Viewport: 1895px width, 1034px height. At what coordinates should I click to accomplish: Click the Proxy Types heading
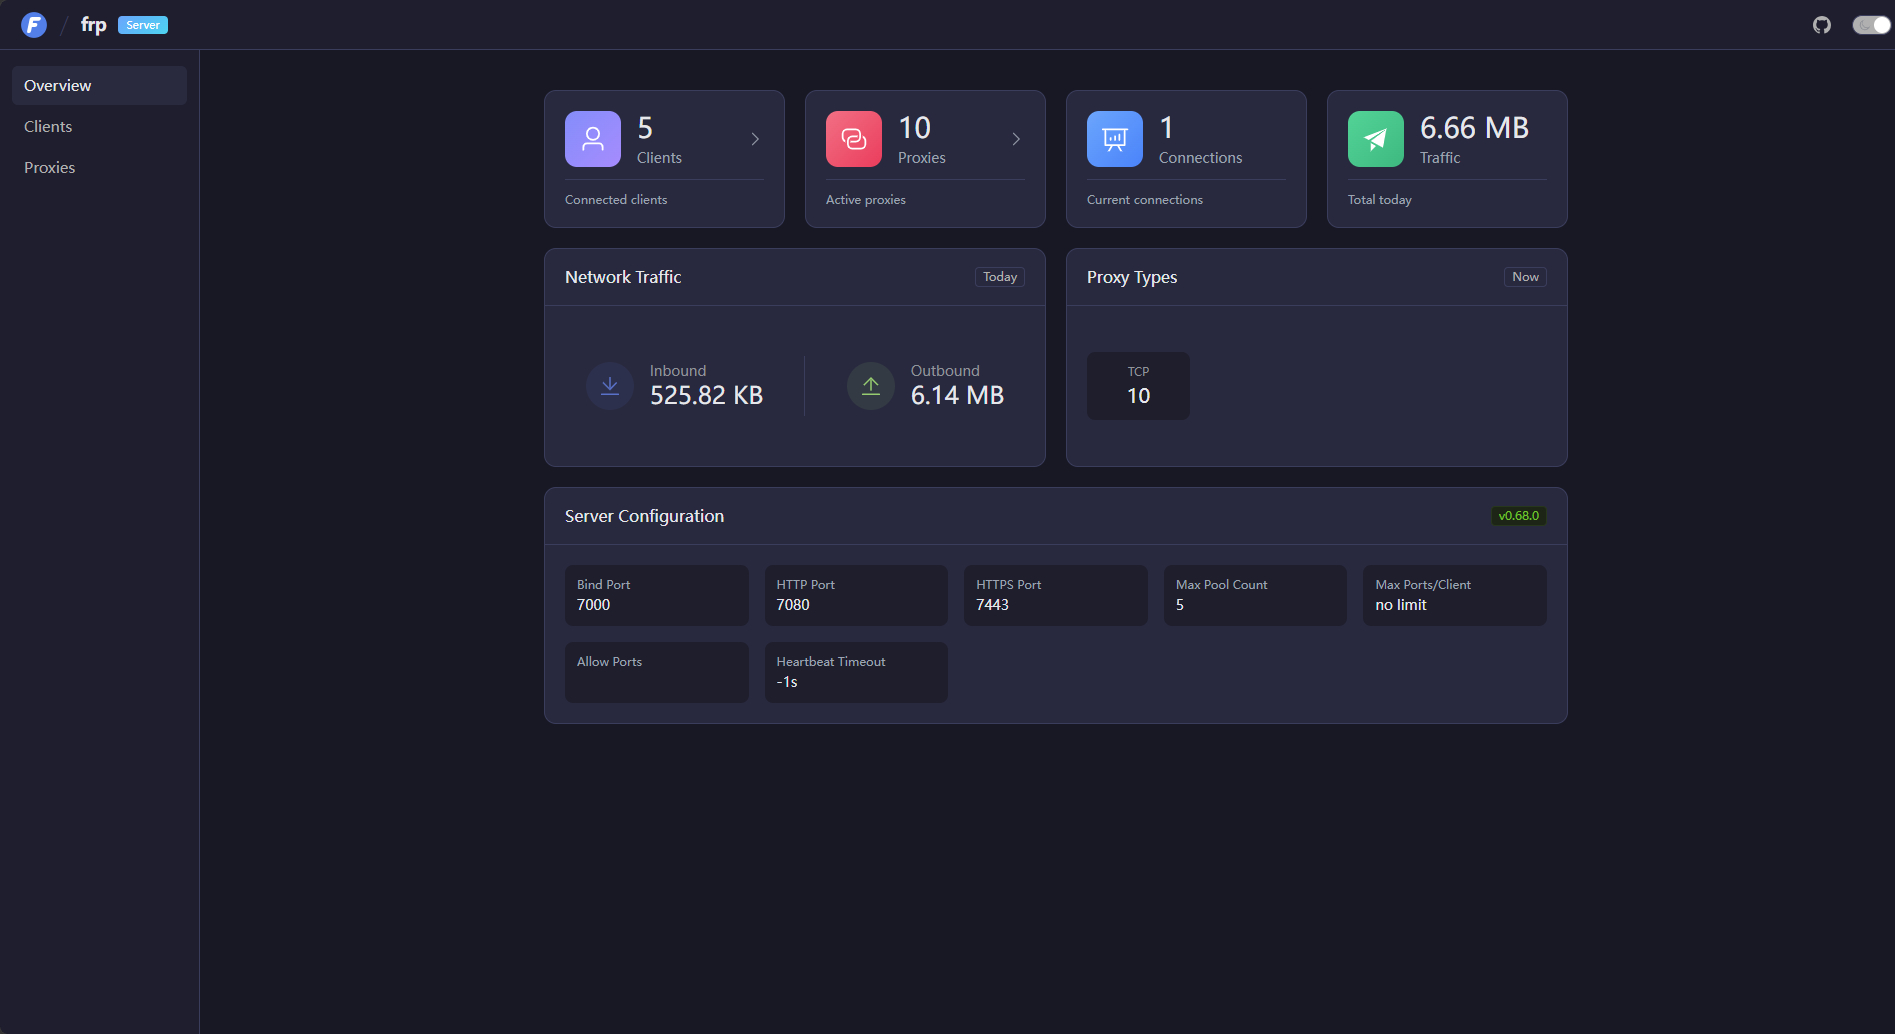(1132, 277)
